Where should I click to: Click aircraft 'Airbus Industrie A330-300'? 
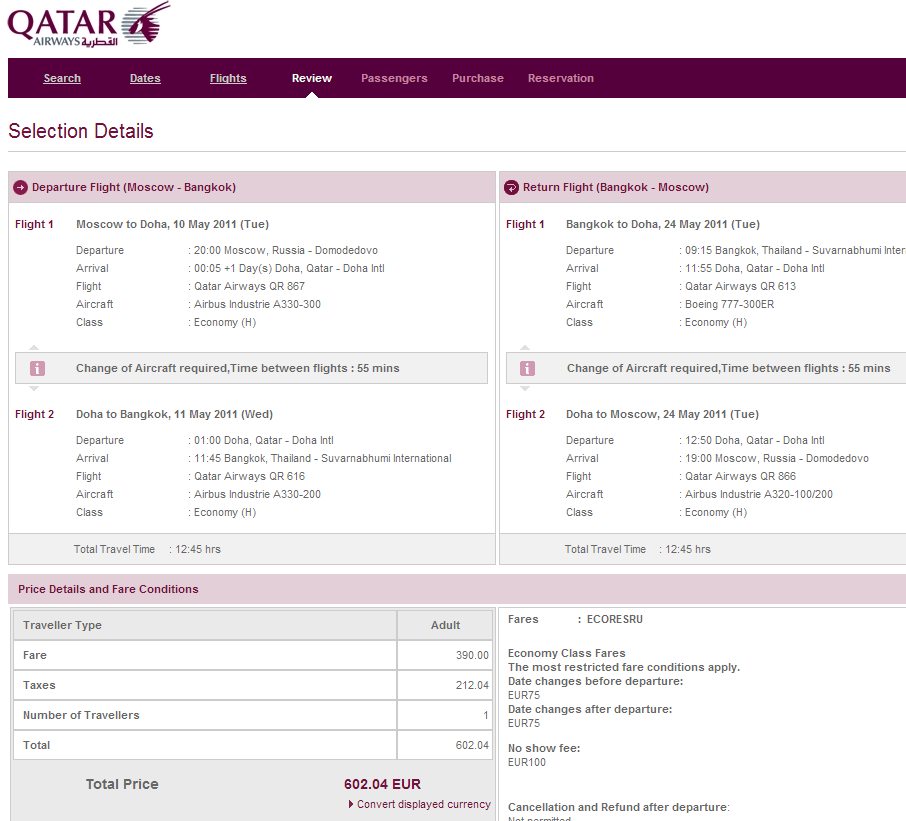[257, 304]
